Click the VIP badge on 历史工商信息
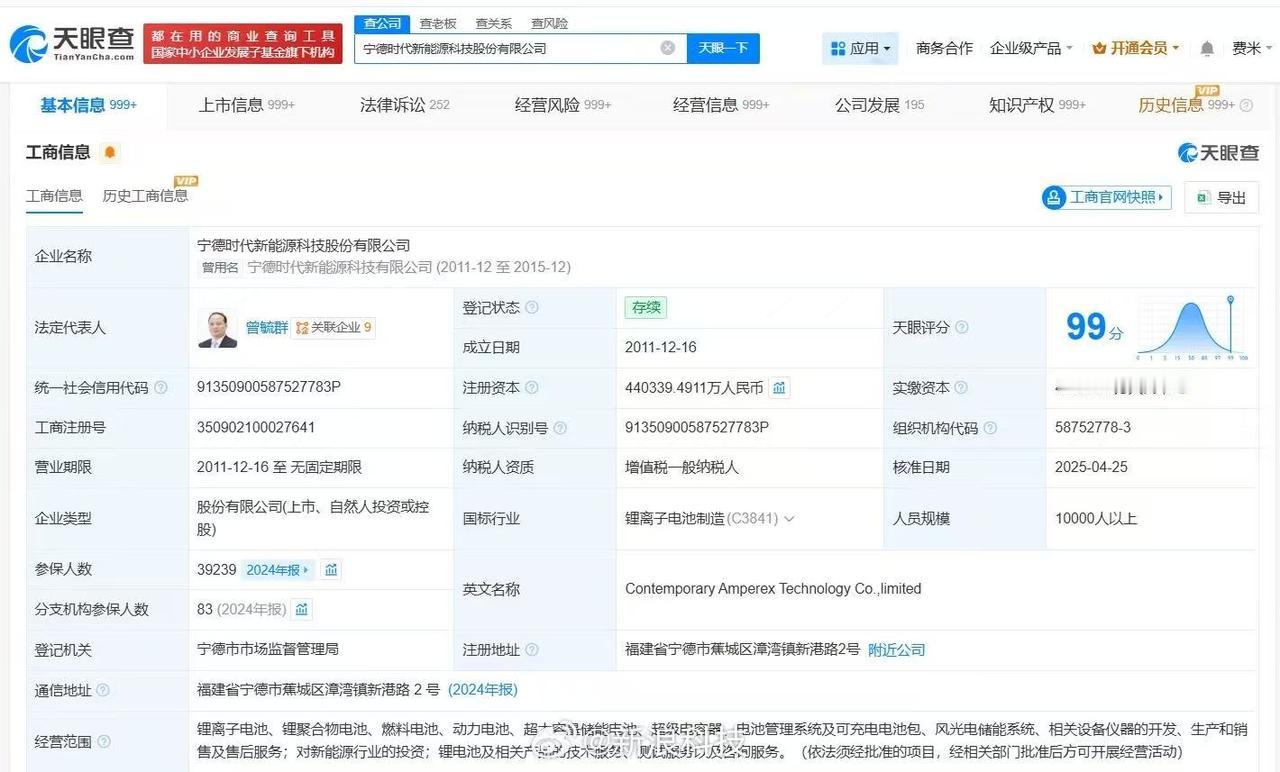 tap(185, 181)
